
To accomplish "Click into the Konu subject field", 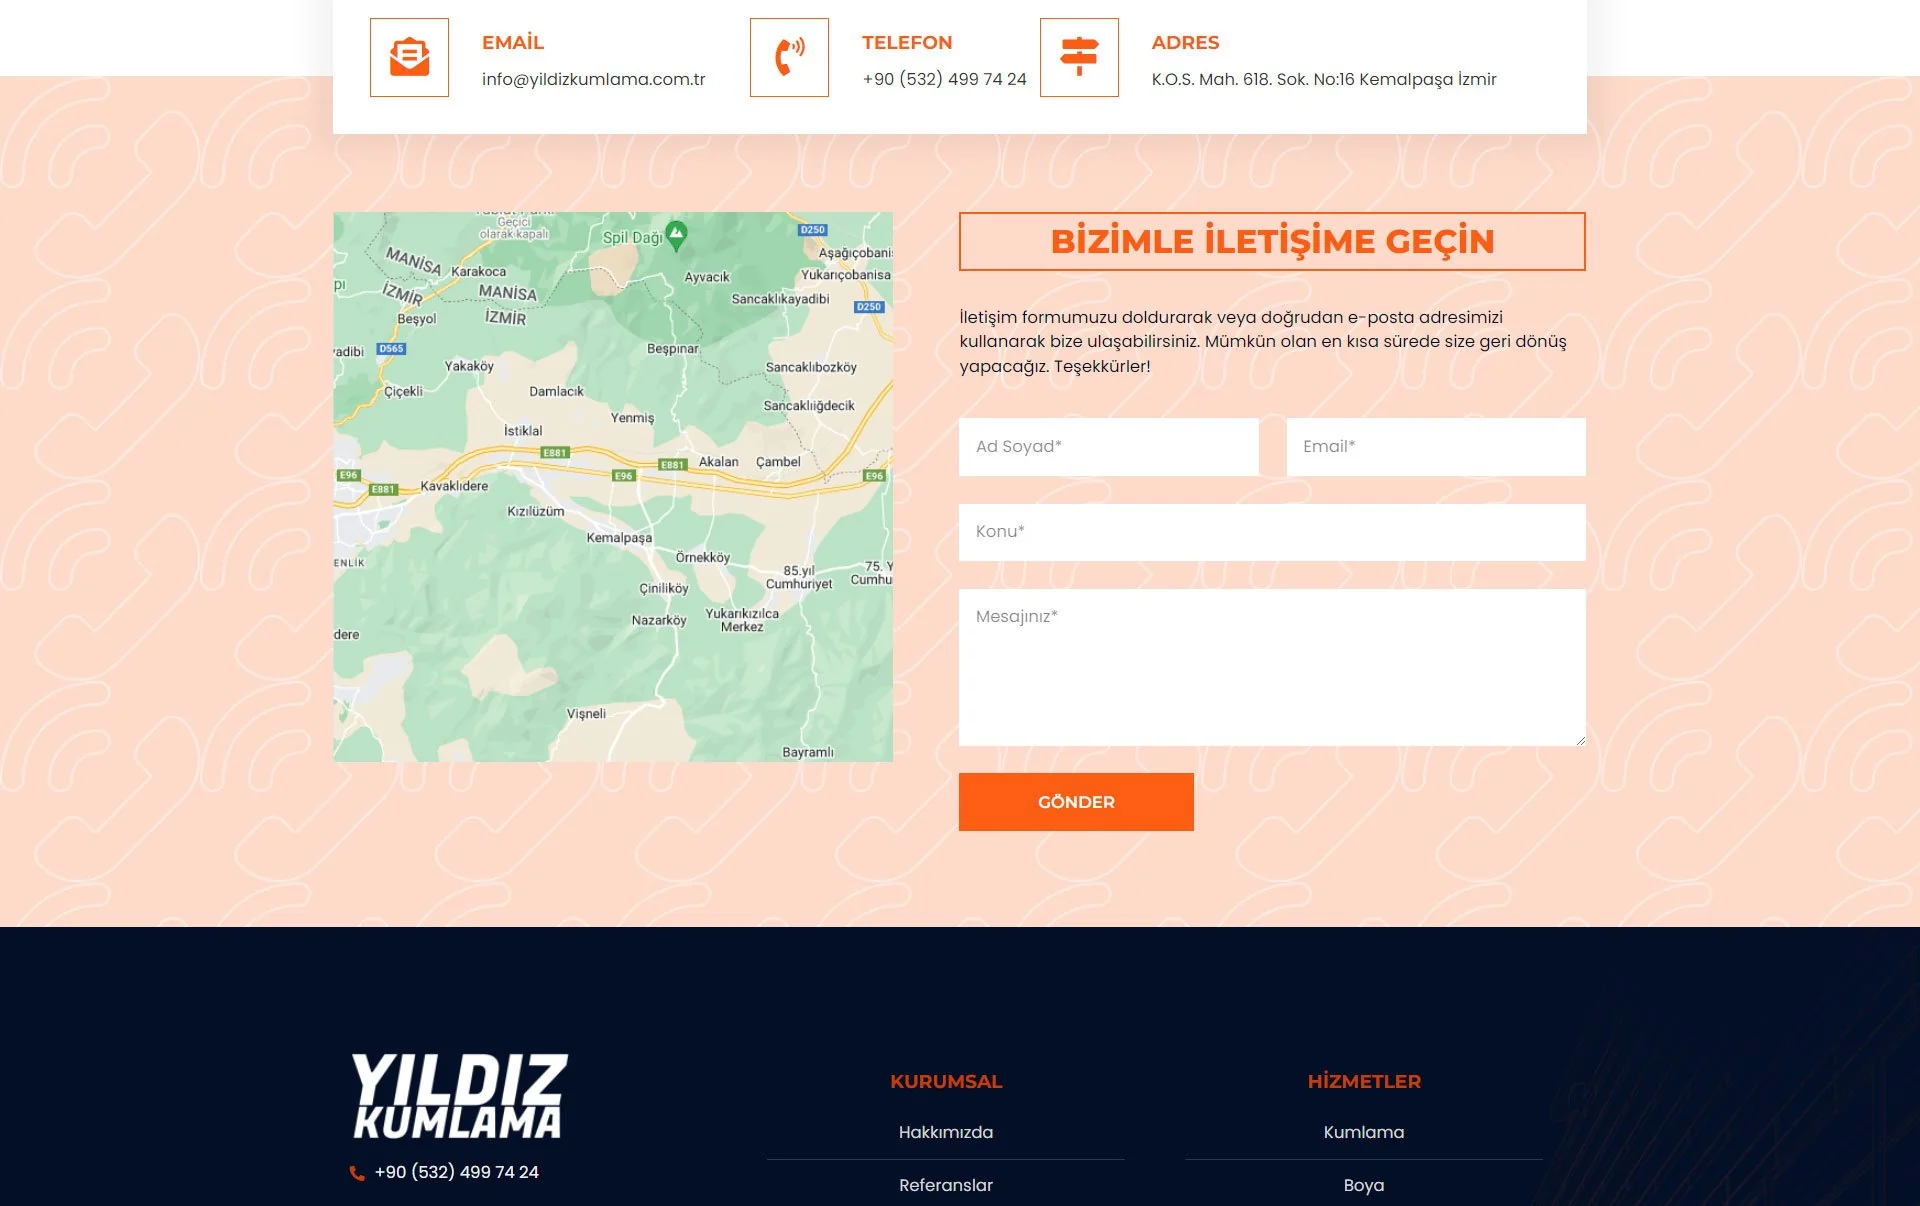I will pos(1271,532).
